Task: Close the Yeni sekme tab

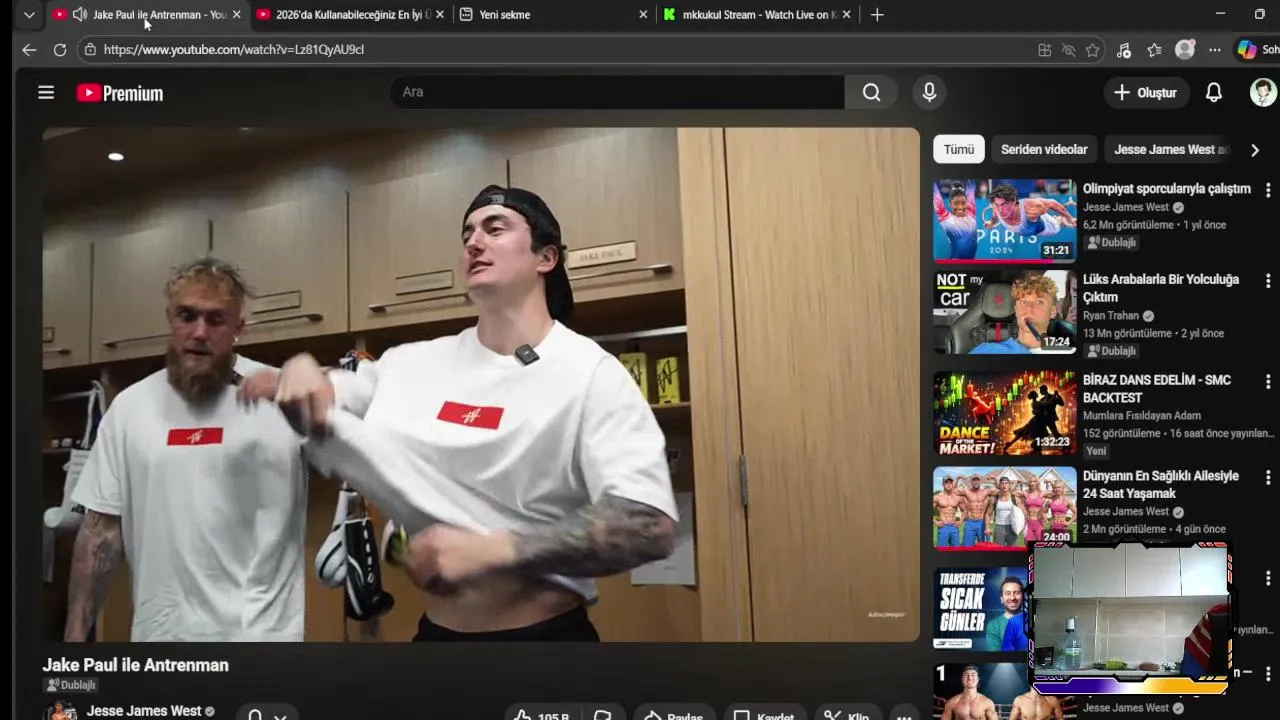Action: 643,15
